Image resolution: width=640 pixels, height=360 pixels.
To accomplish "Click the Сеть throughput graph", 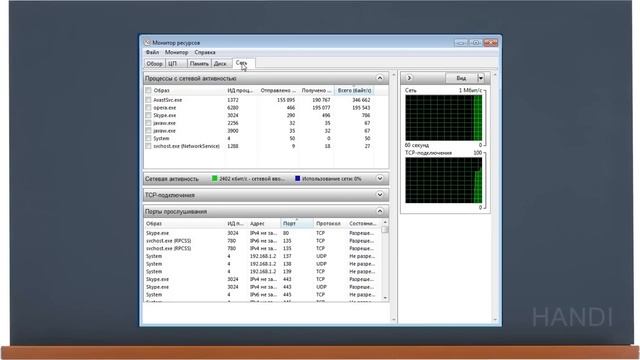I will pyautogui.click(x=444, y=118).
